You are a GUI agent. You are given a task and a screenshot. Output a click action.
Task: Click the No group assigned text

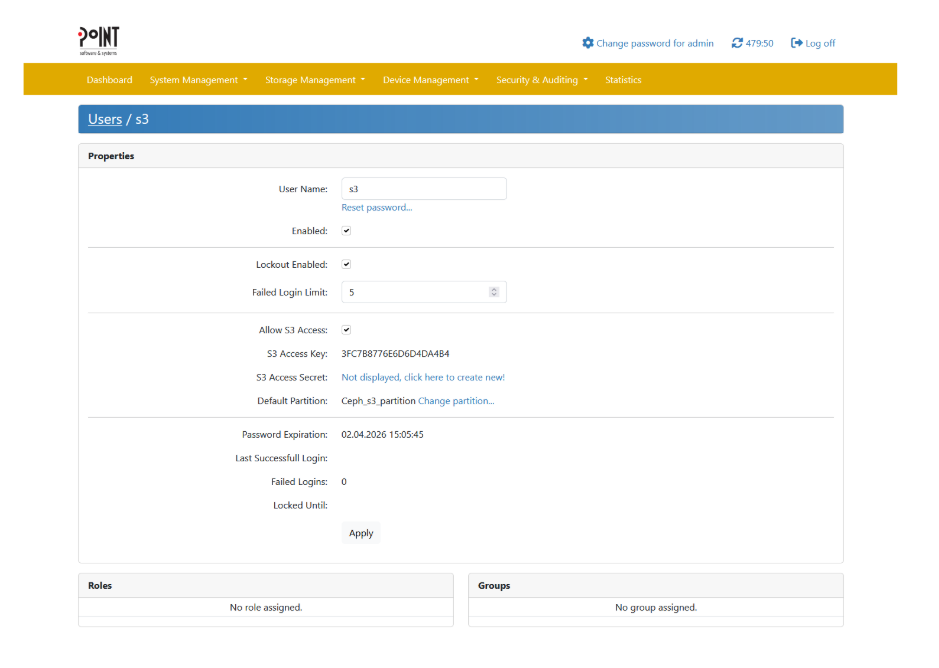point(656,607)
